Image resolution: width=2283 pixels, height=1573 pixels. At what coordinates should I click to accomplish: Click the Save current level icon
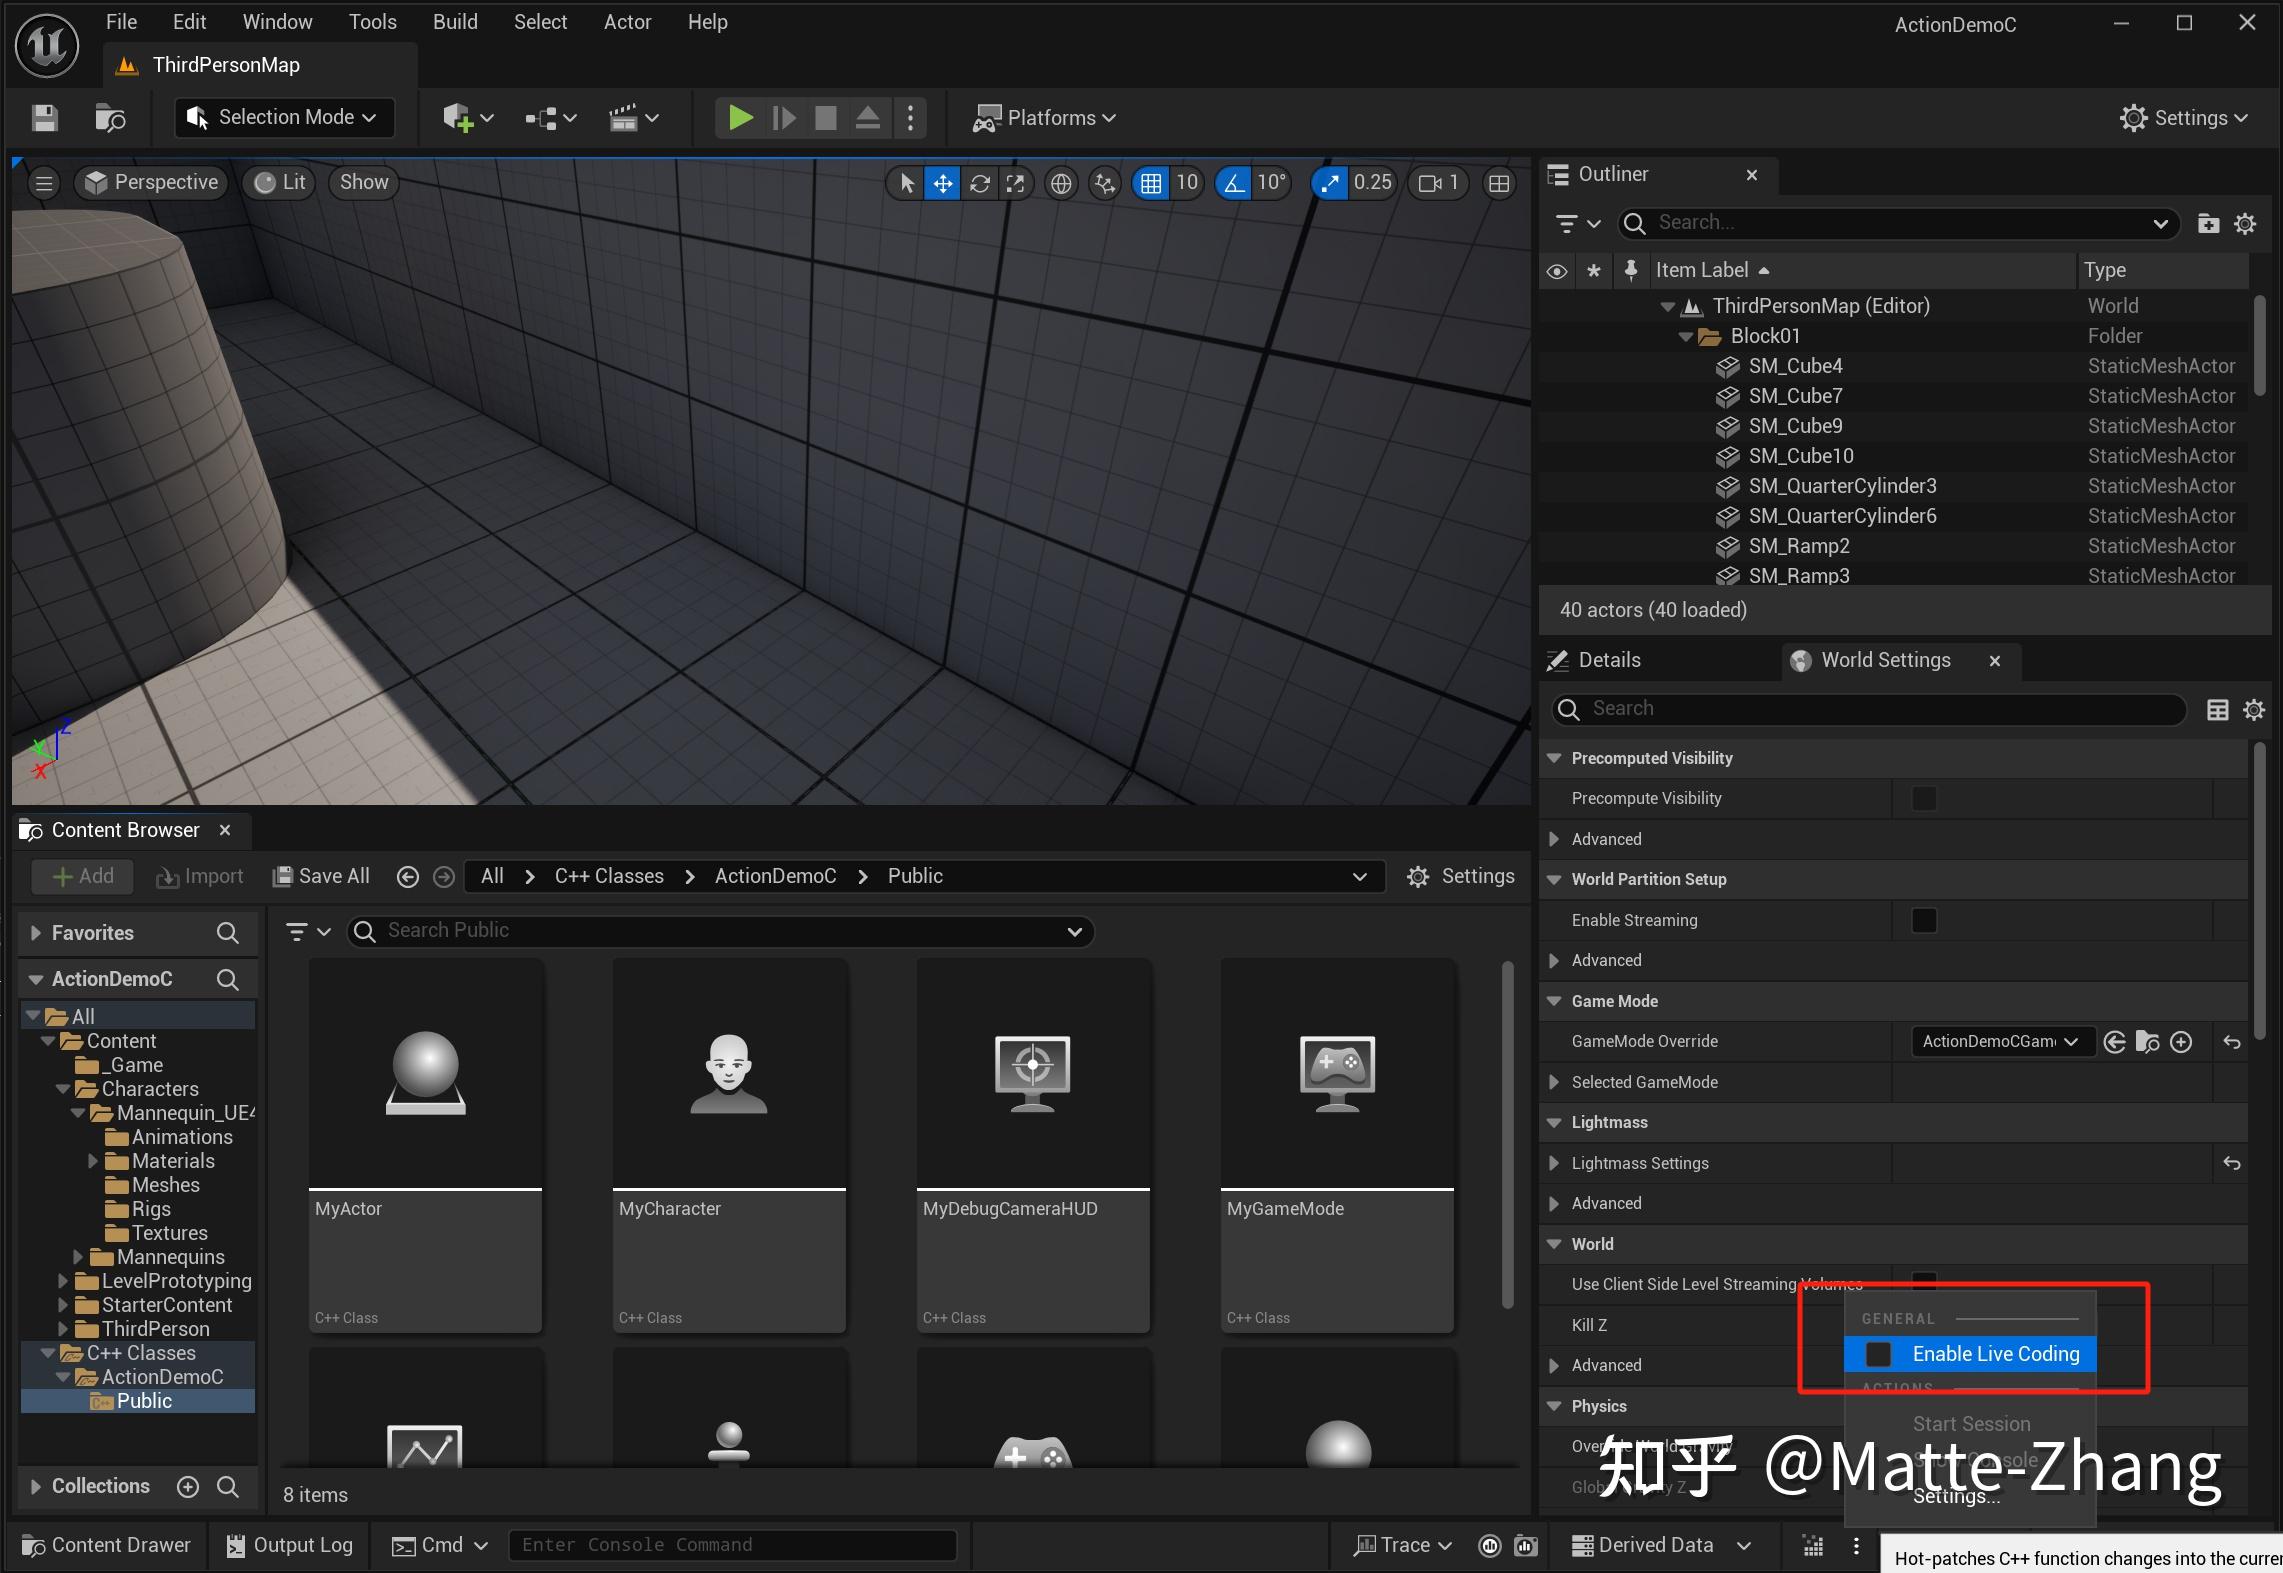(x=44, y=118)
